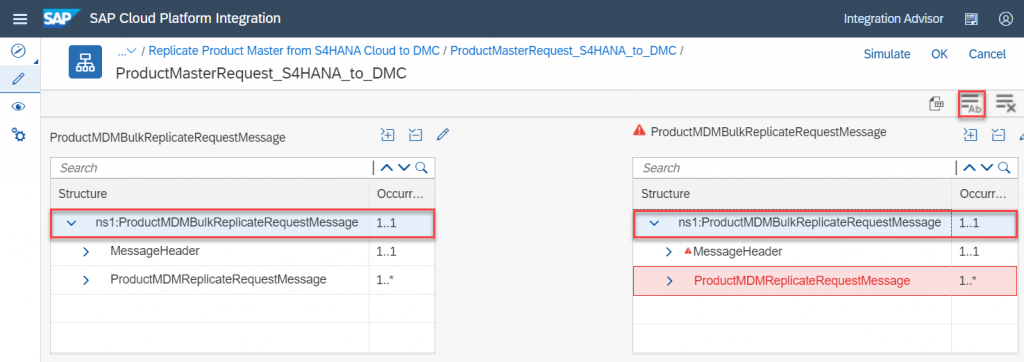The height and width of the screenshot is (362, 1024).
Task: Select source MessageHeader row
Action: pos(243,252)
